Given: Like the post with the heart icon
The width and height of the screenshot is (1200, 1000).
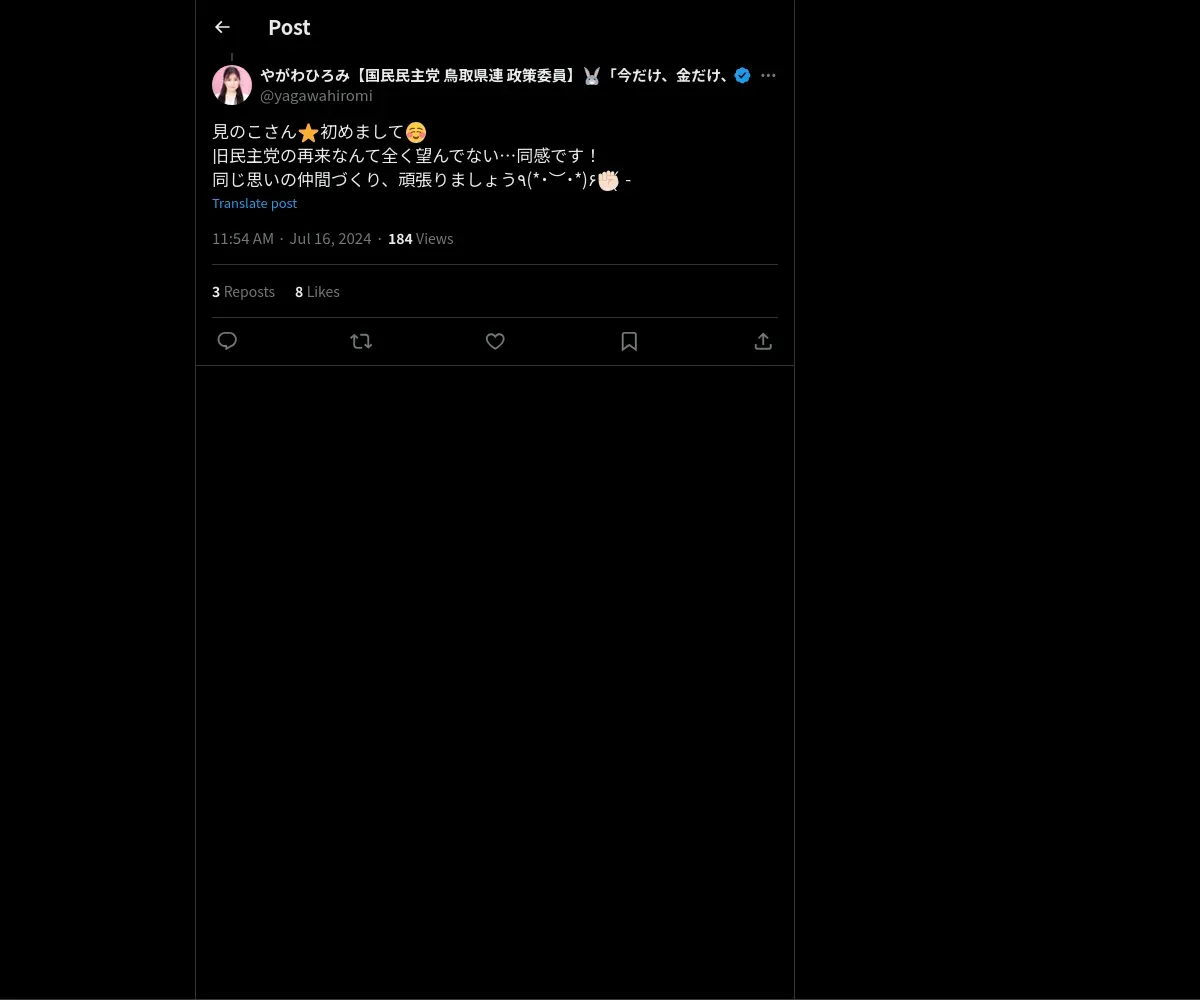Looking at the screenshot, I should [x=495, y=341].
